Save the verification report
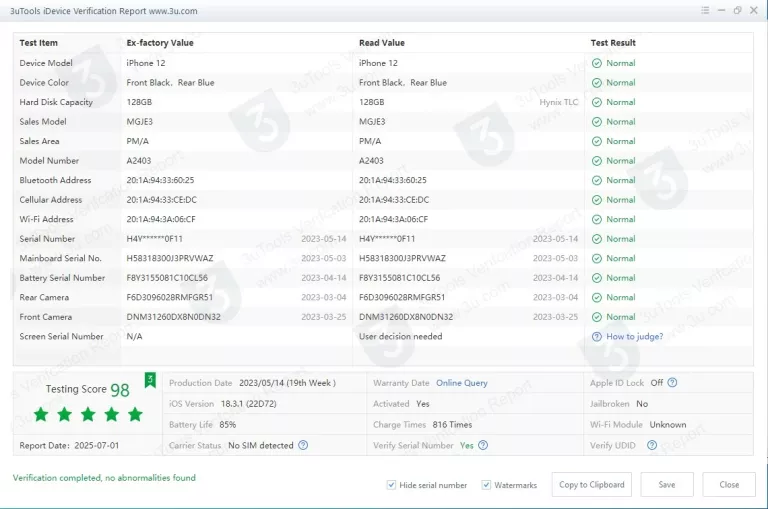This screenshot has width=768, height=509. [667, 485]
